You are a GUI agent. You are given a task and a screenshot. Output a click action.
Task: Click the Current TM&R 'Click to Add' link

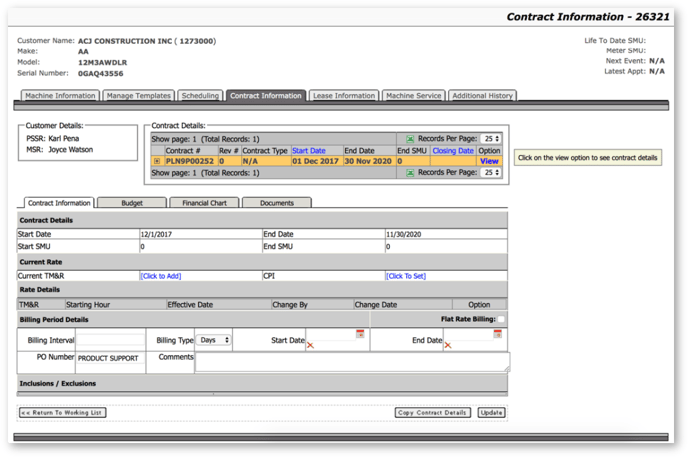coord(161,276)
